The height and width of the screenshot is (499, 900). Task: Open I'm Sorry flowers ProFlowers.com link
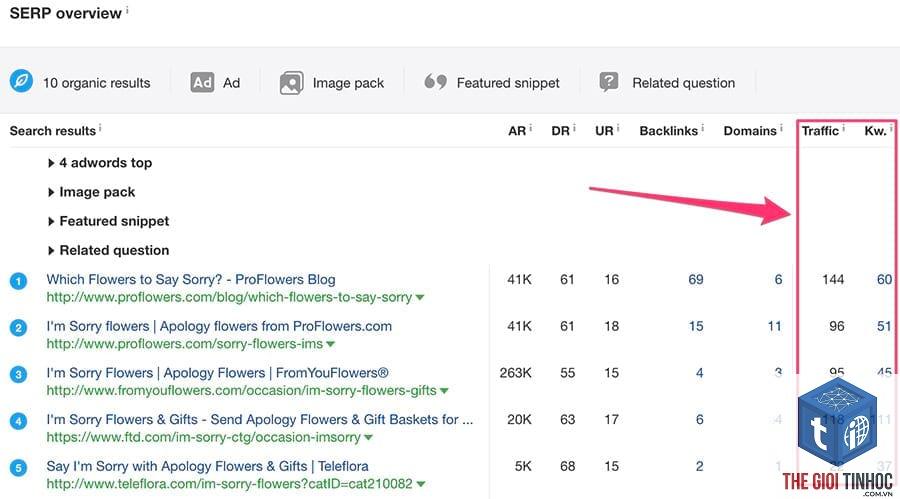pos(219,326)
